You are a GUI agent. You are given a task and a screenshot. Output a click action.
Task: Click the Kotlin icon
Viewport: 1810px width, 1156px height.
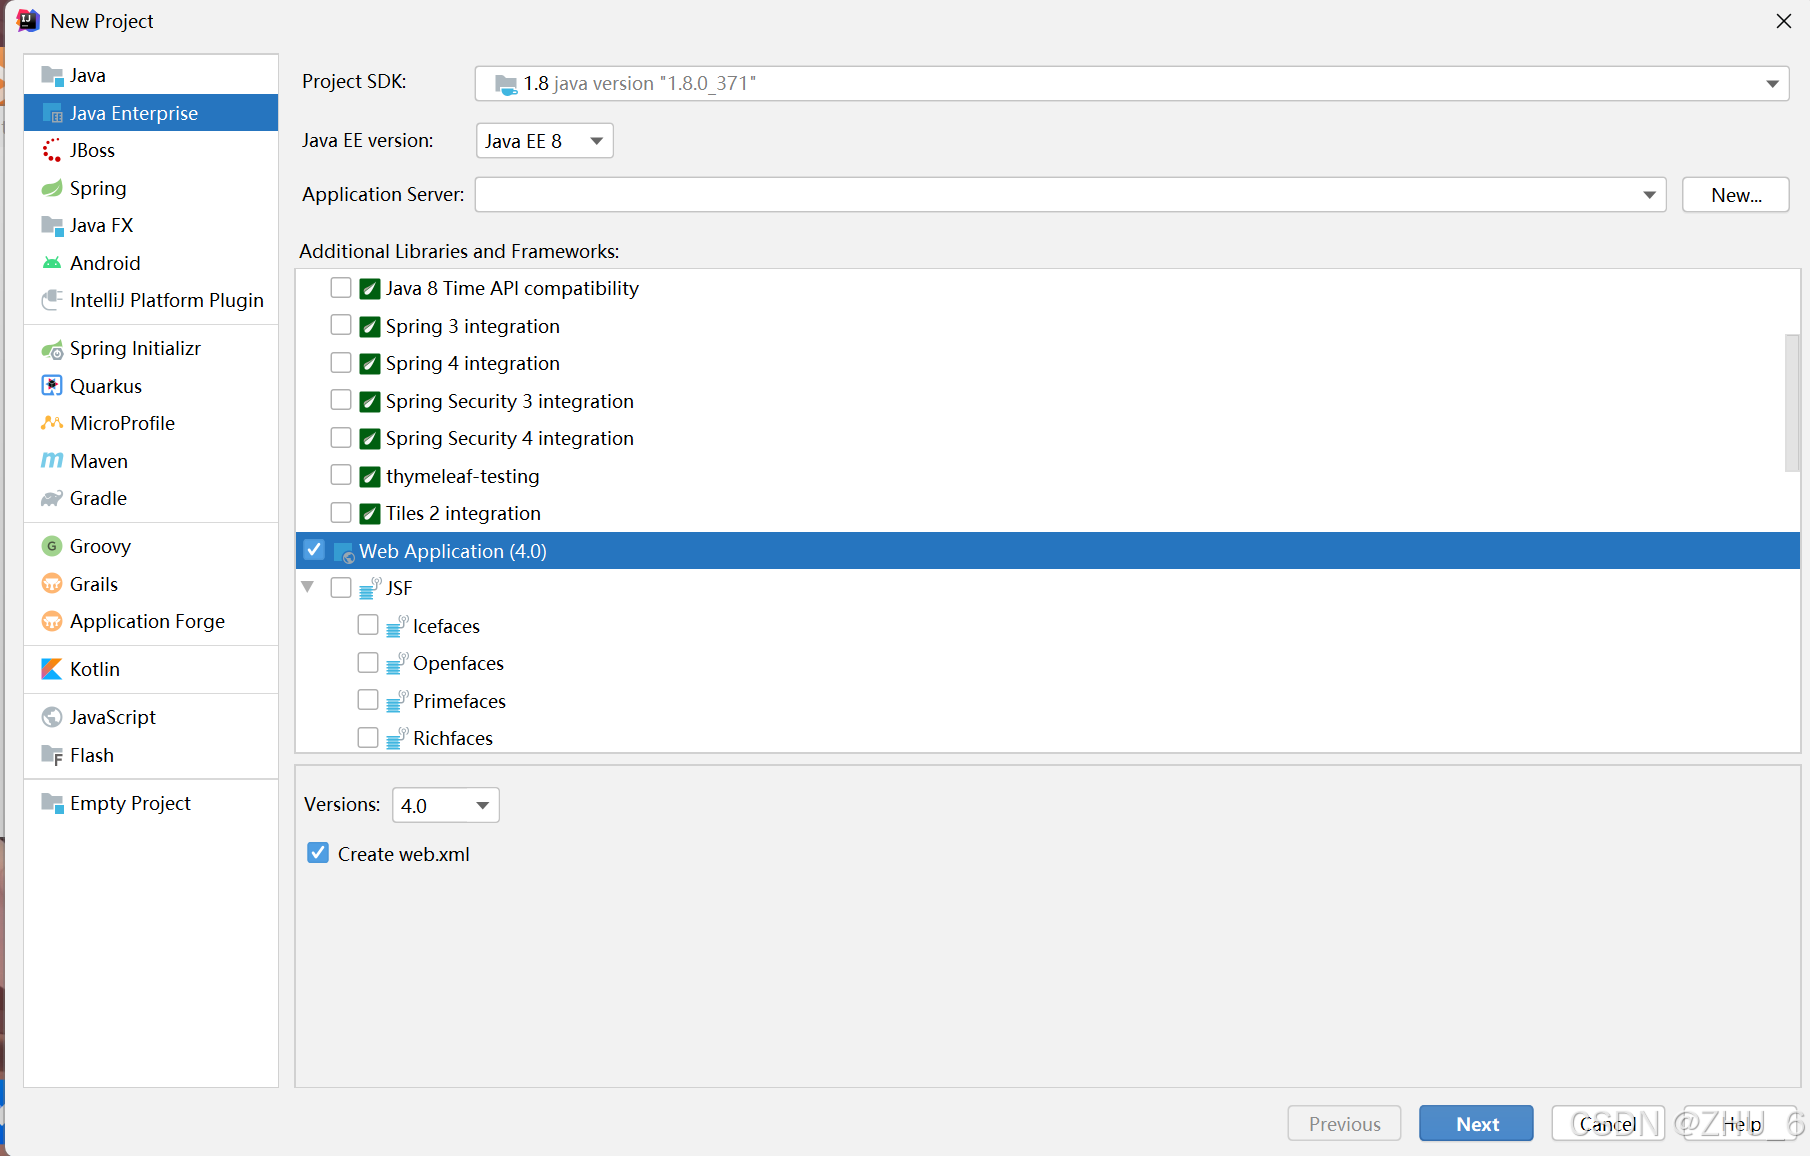point(52,670)
